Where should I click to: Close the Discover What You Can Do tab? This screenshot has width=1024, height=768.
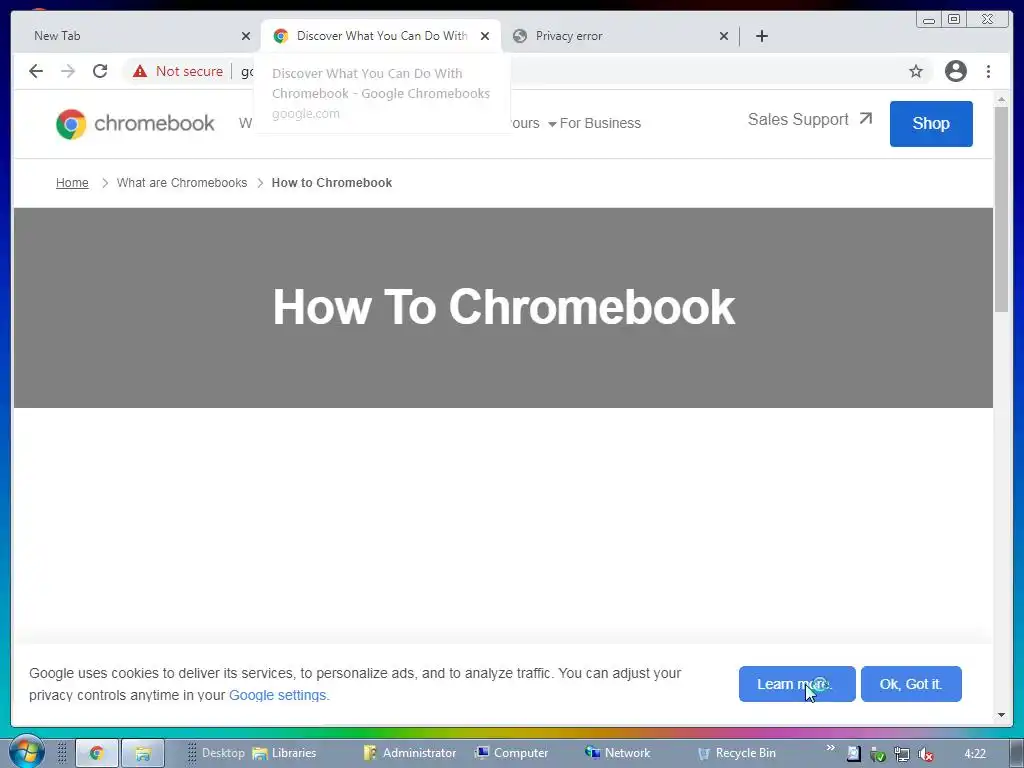click(485, 36)
